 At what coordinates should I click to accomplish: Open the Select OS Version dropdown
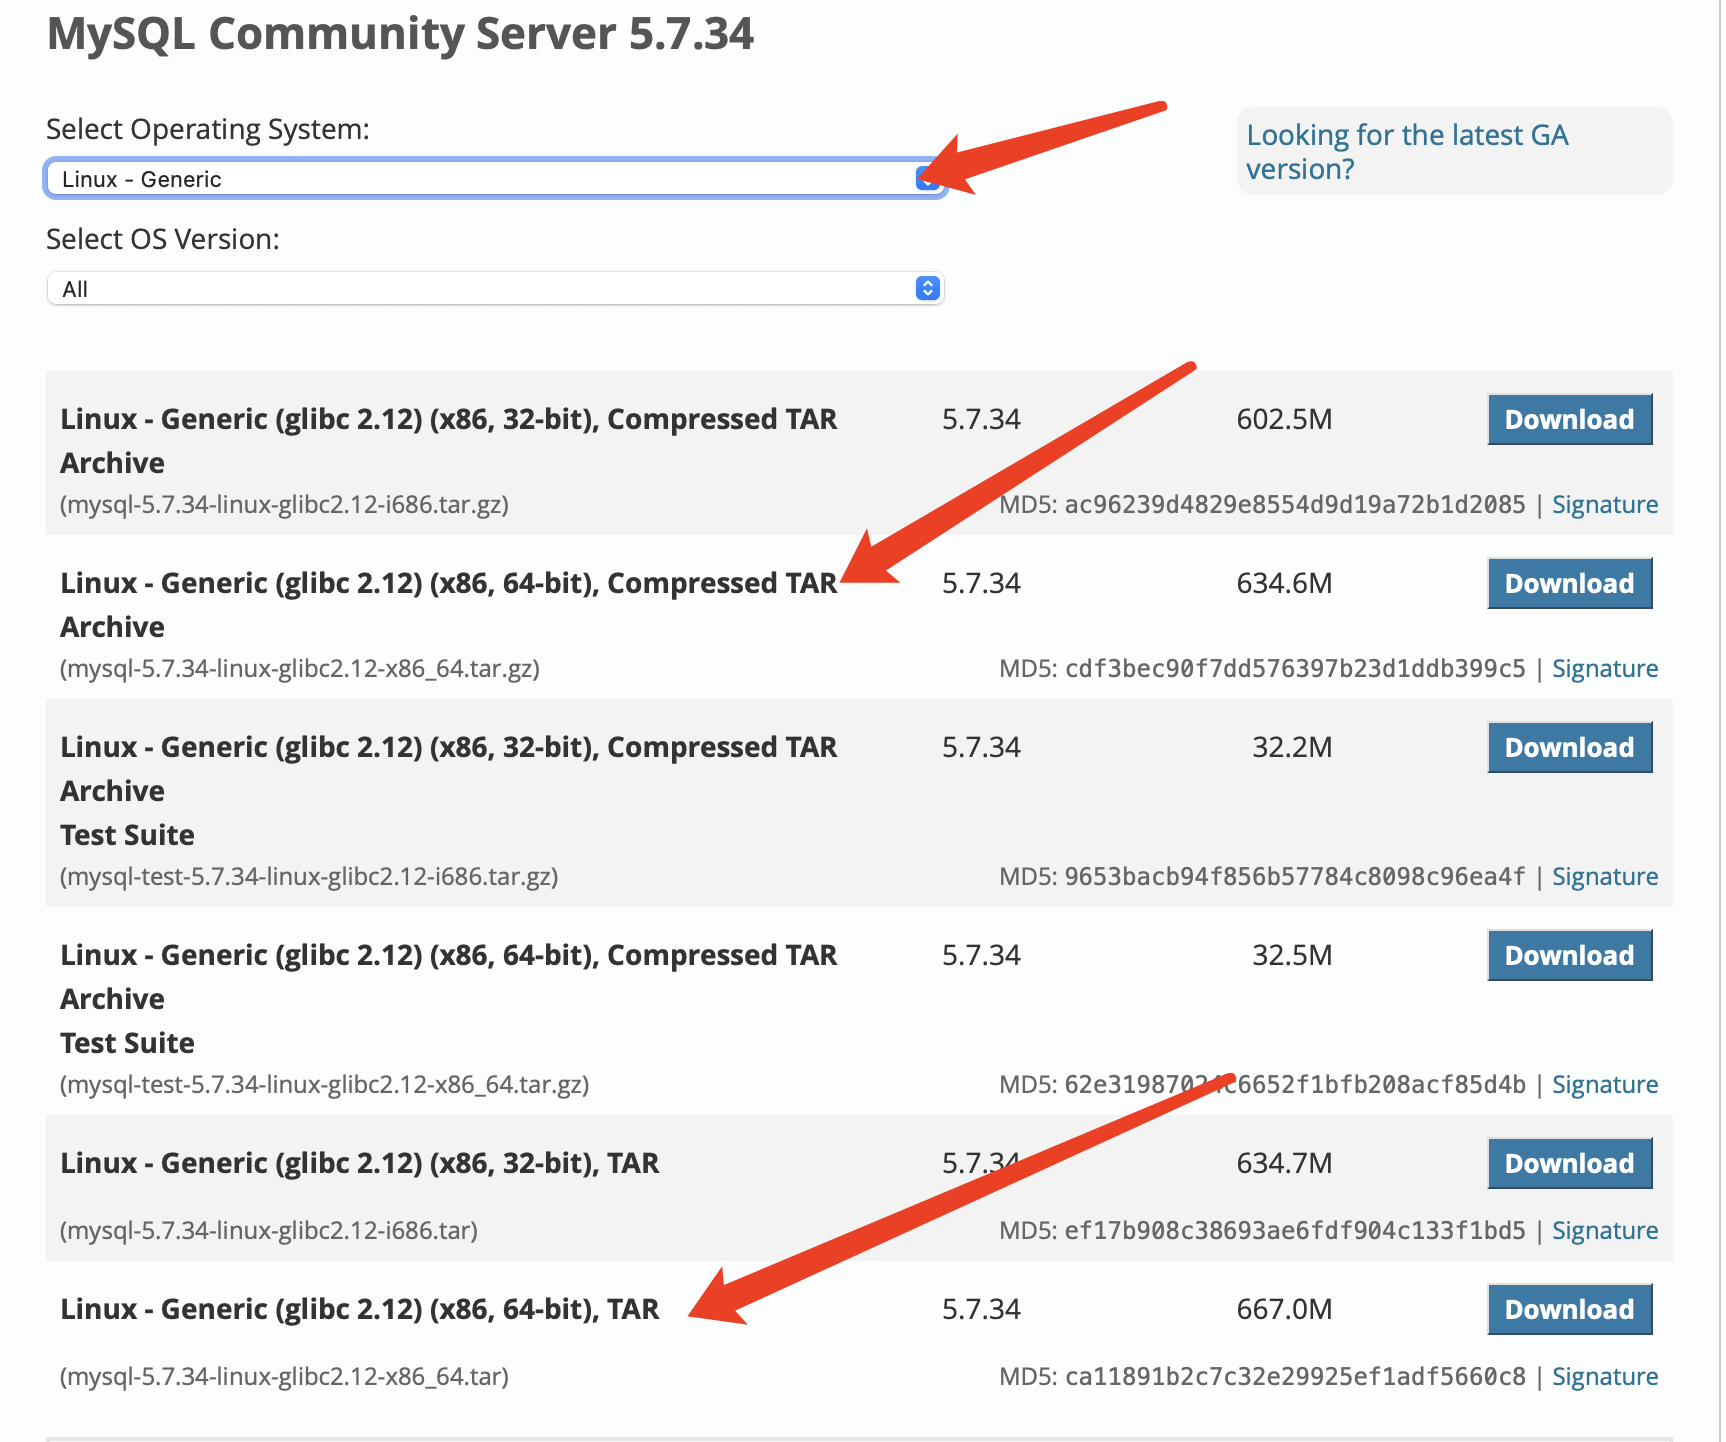[495, 289]
